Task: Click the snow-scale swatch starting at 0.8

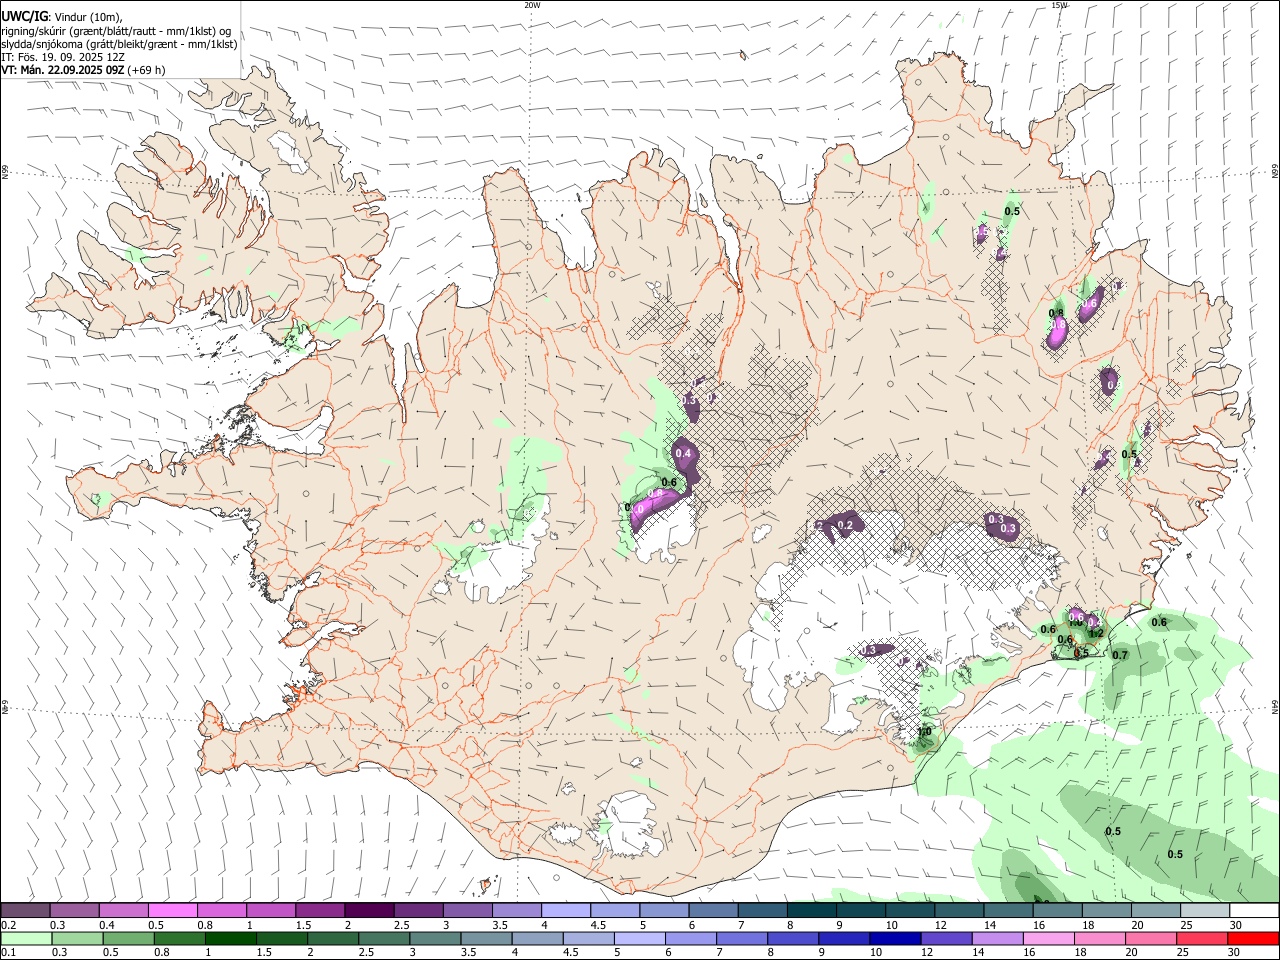Action: 221,910
